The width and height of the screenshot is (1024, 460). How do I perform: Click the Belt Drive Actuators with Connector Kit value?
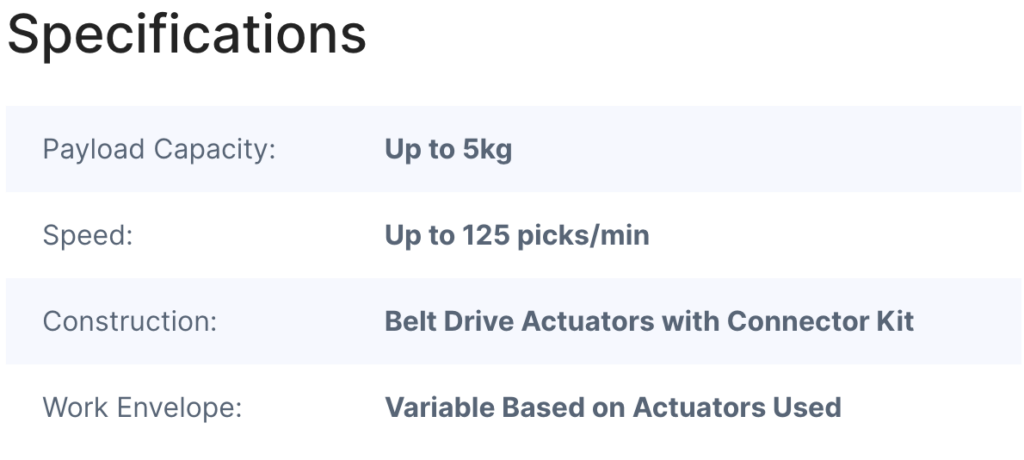pyautogui.click(x=649, y=321)
